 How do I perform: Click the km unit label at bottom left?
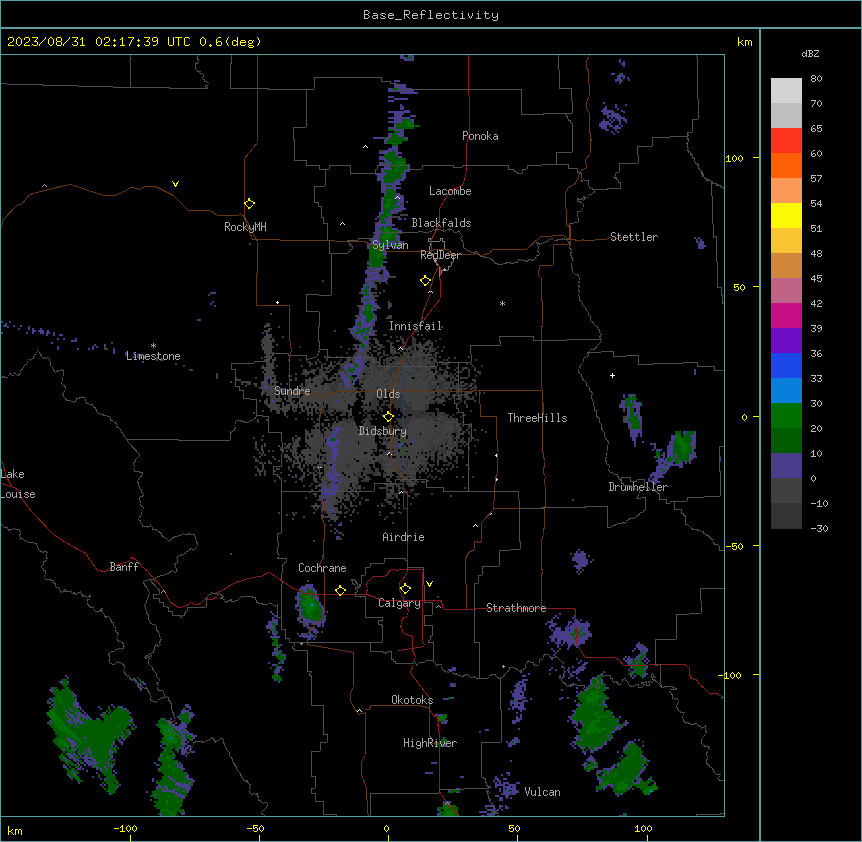(x=15, y=831)
